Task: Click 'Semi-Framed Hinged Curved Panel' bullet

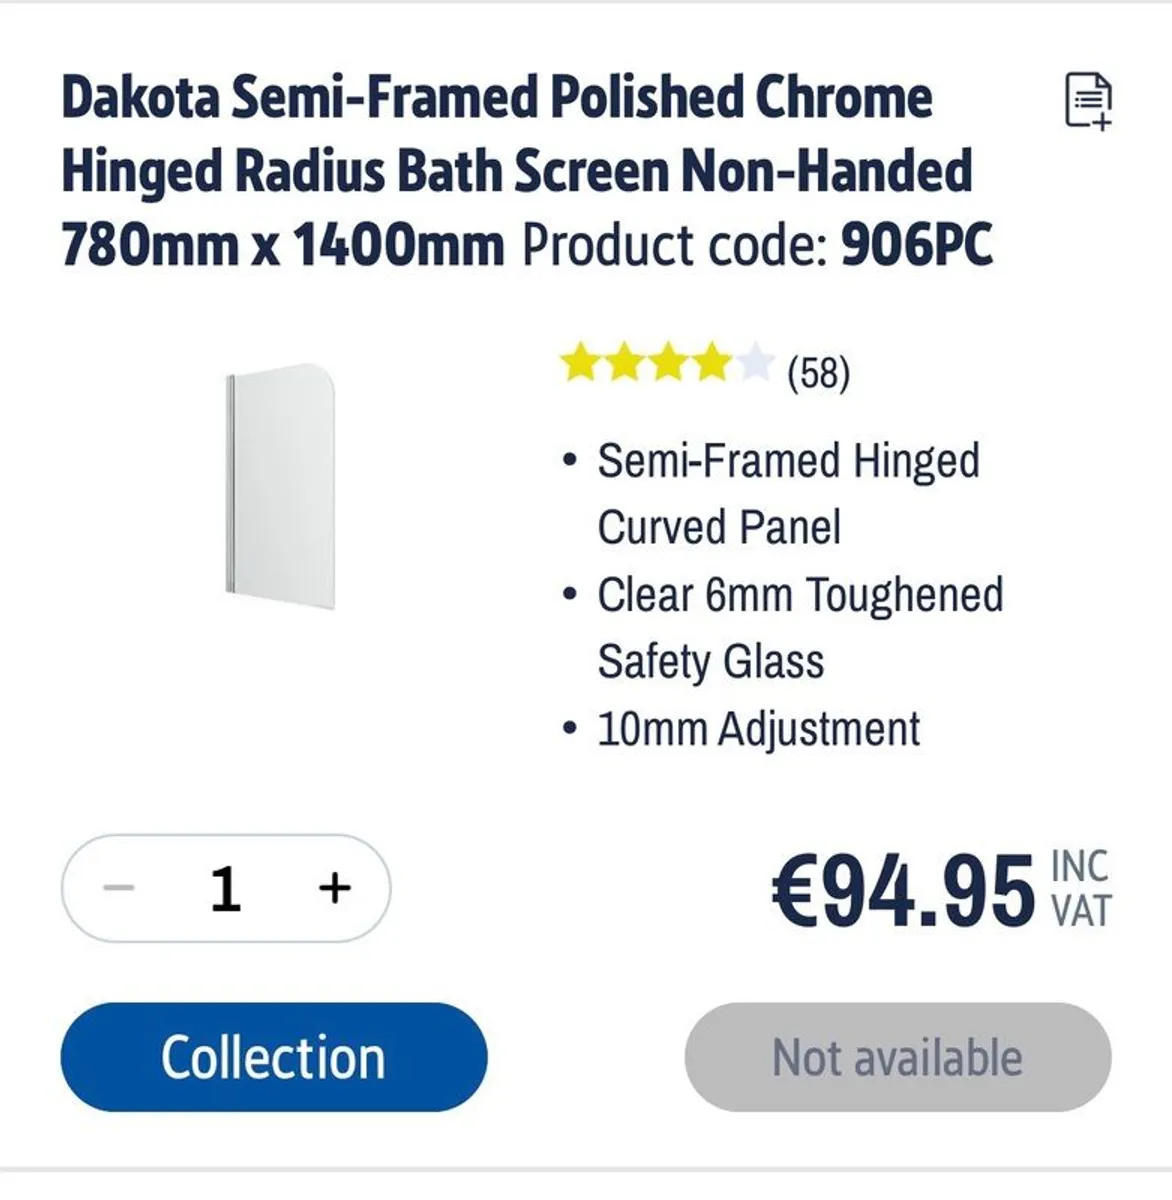Action: pyautogui.click(x=788, y=494)
